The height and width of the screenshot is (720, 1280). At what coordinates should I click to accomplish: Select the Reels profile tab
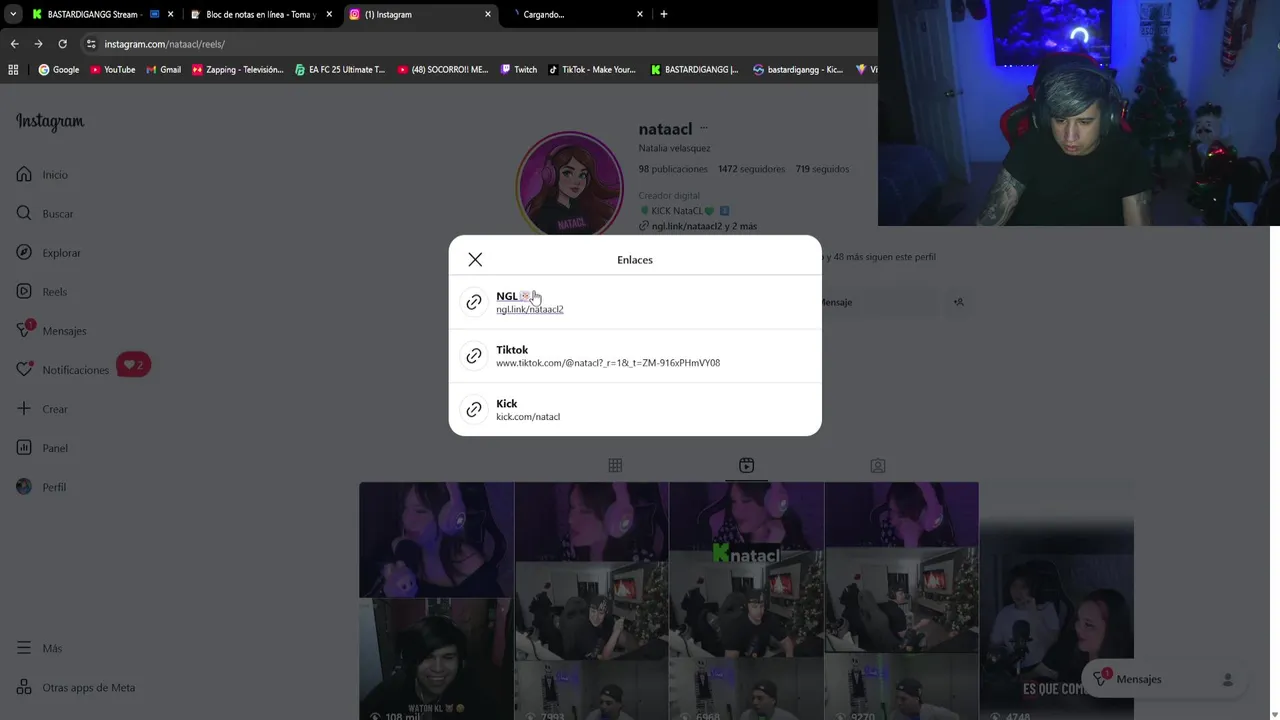(x=746, y=465)
